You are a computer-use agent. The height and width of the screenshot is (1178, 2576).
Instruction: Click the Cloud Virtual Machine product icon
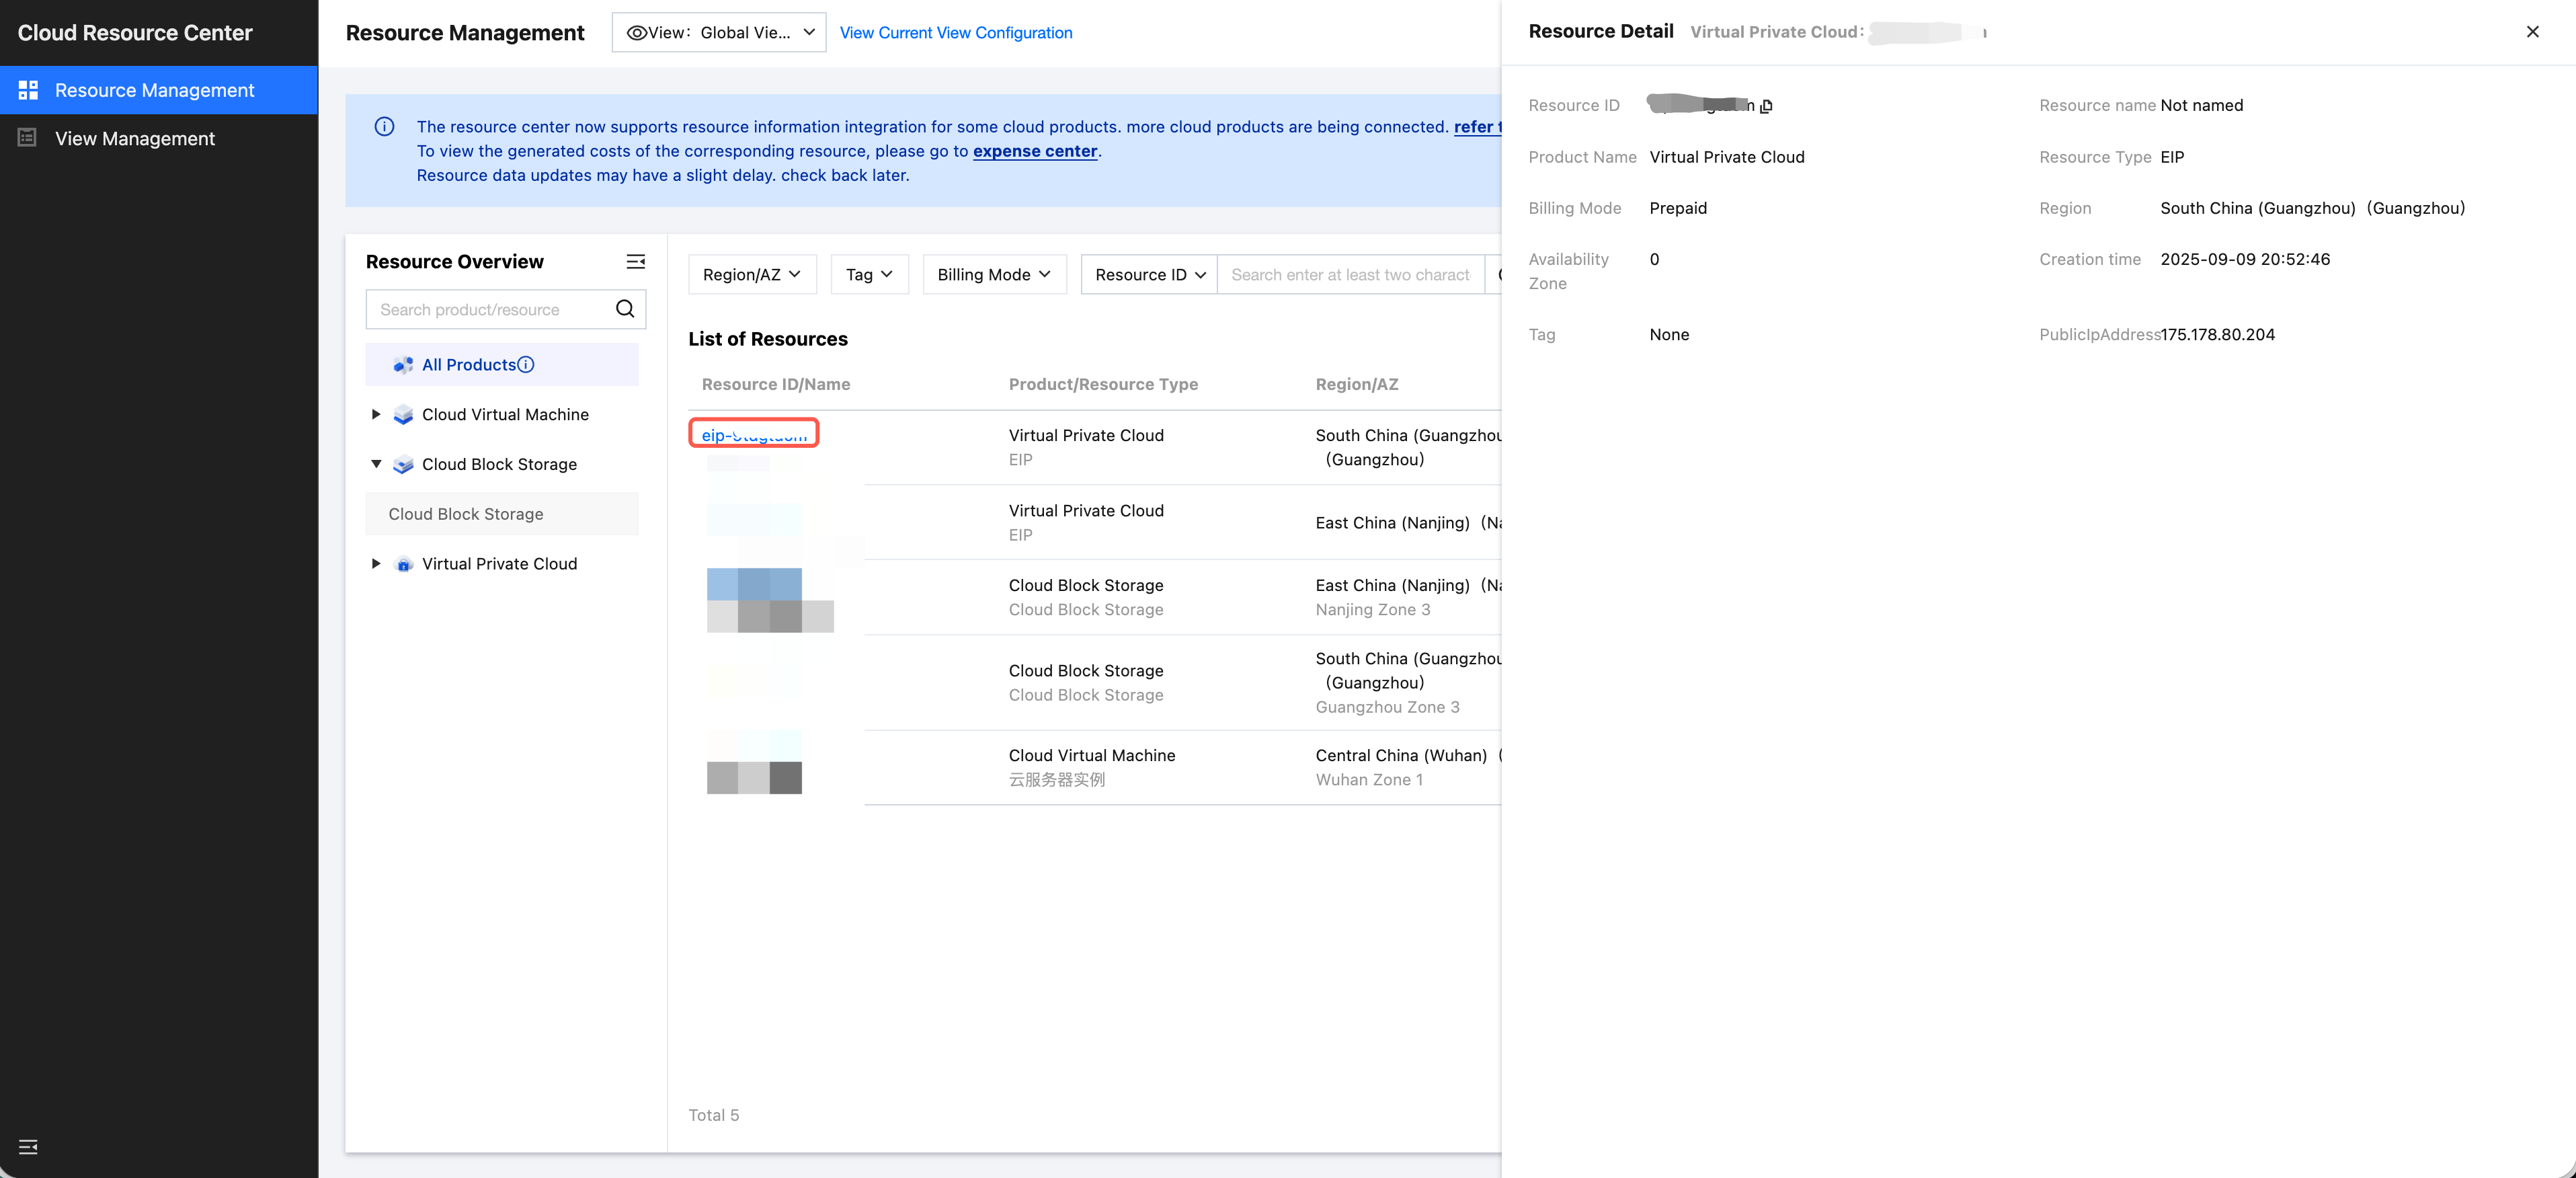click(x=403, y=415)
